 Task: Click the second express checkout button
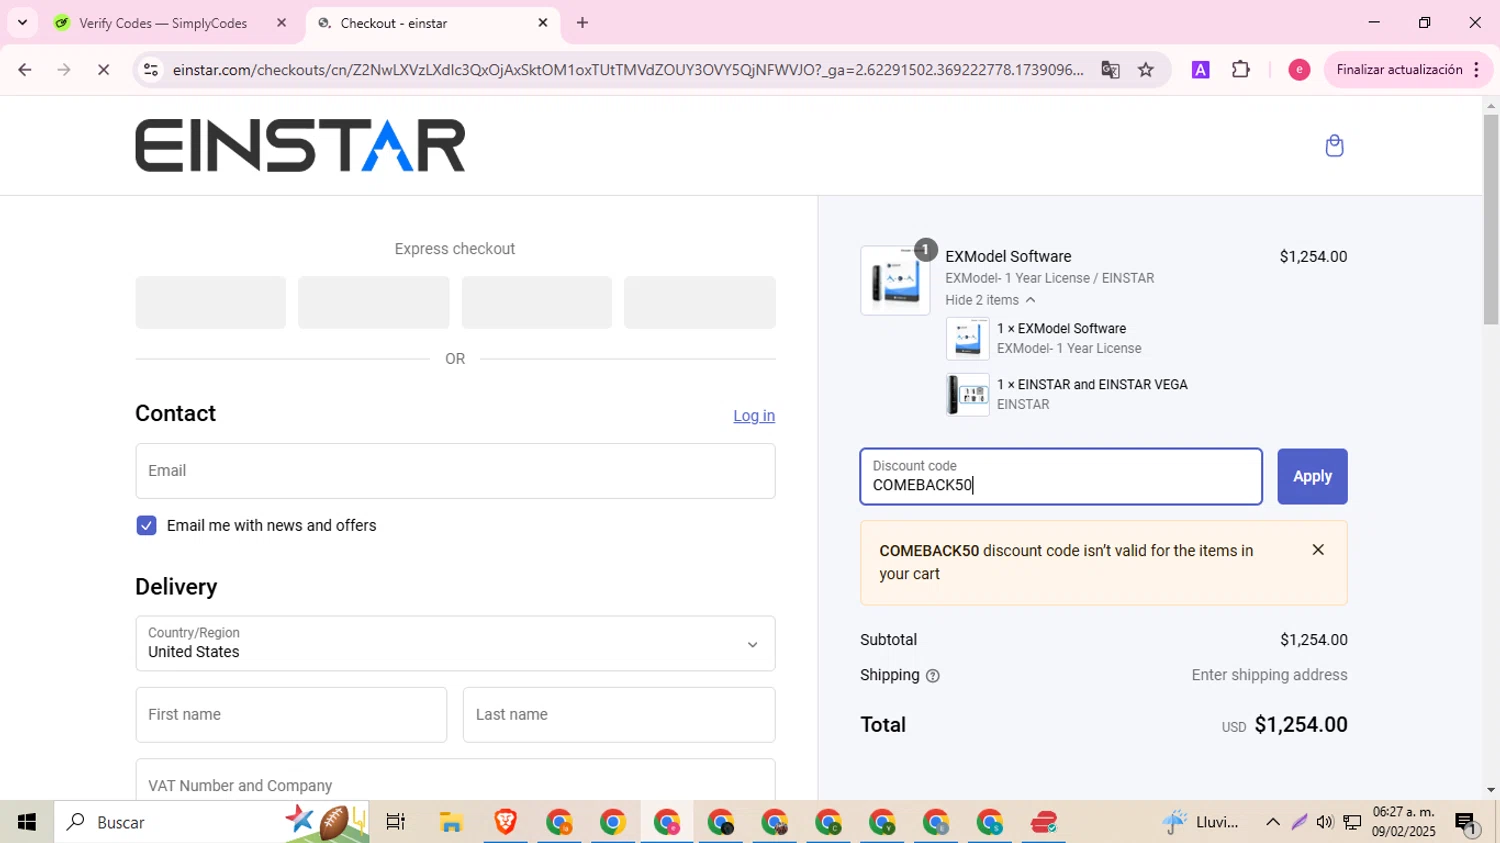[373, 303]
